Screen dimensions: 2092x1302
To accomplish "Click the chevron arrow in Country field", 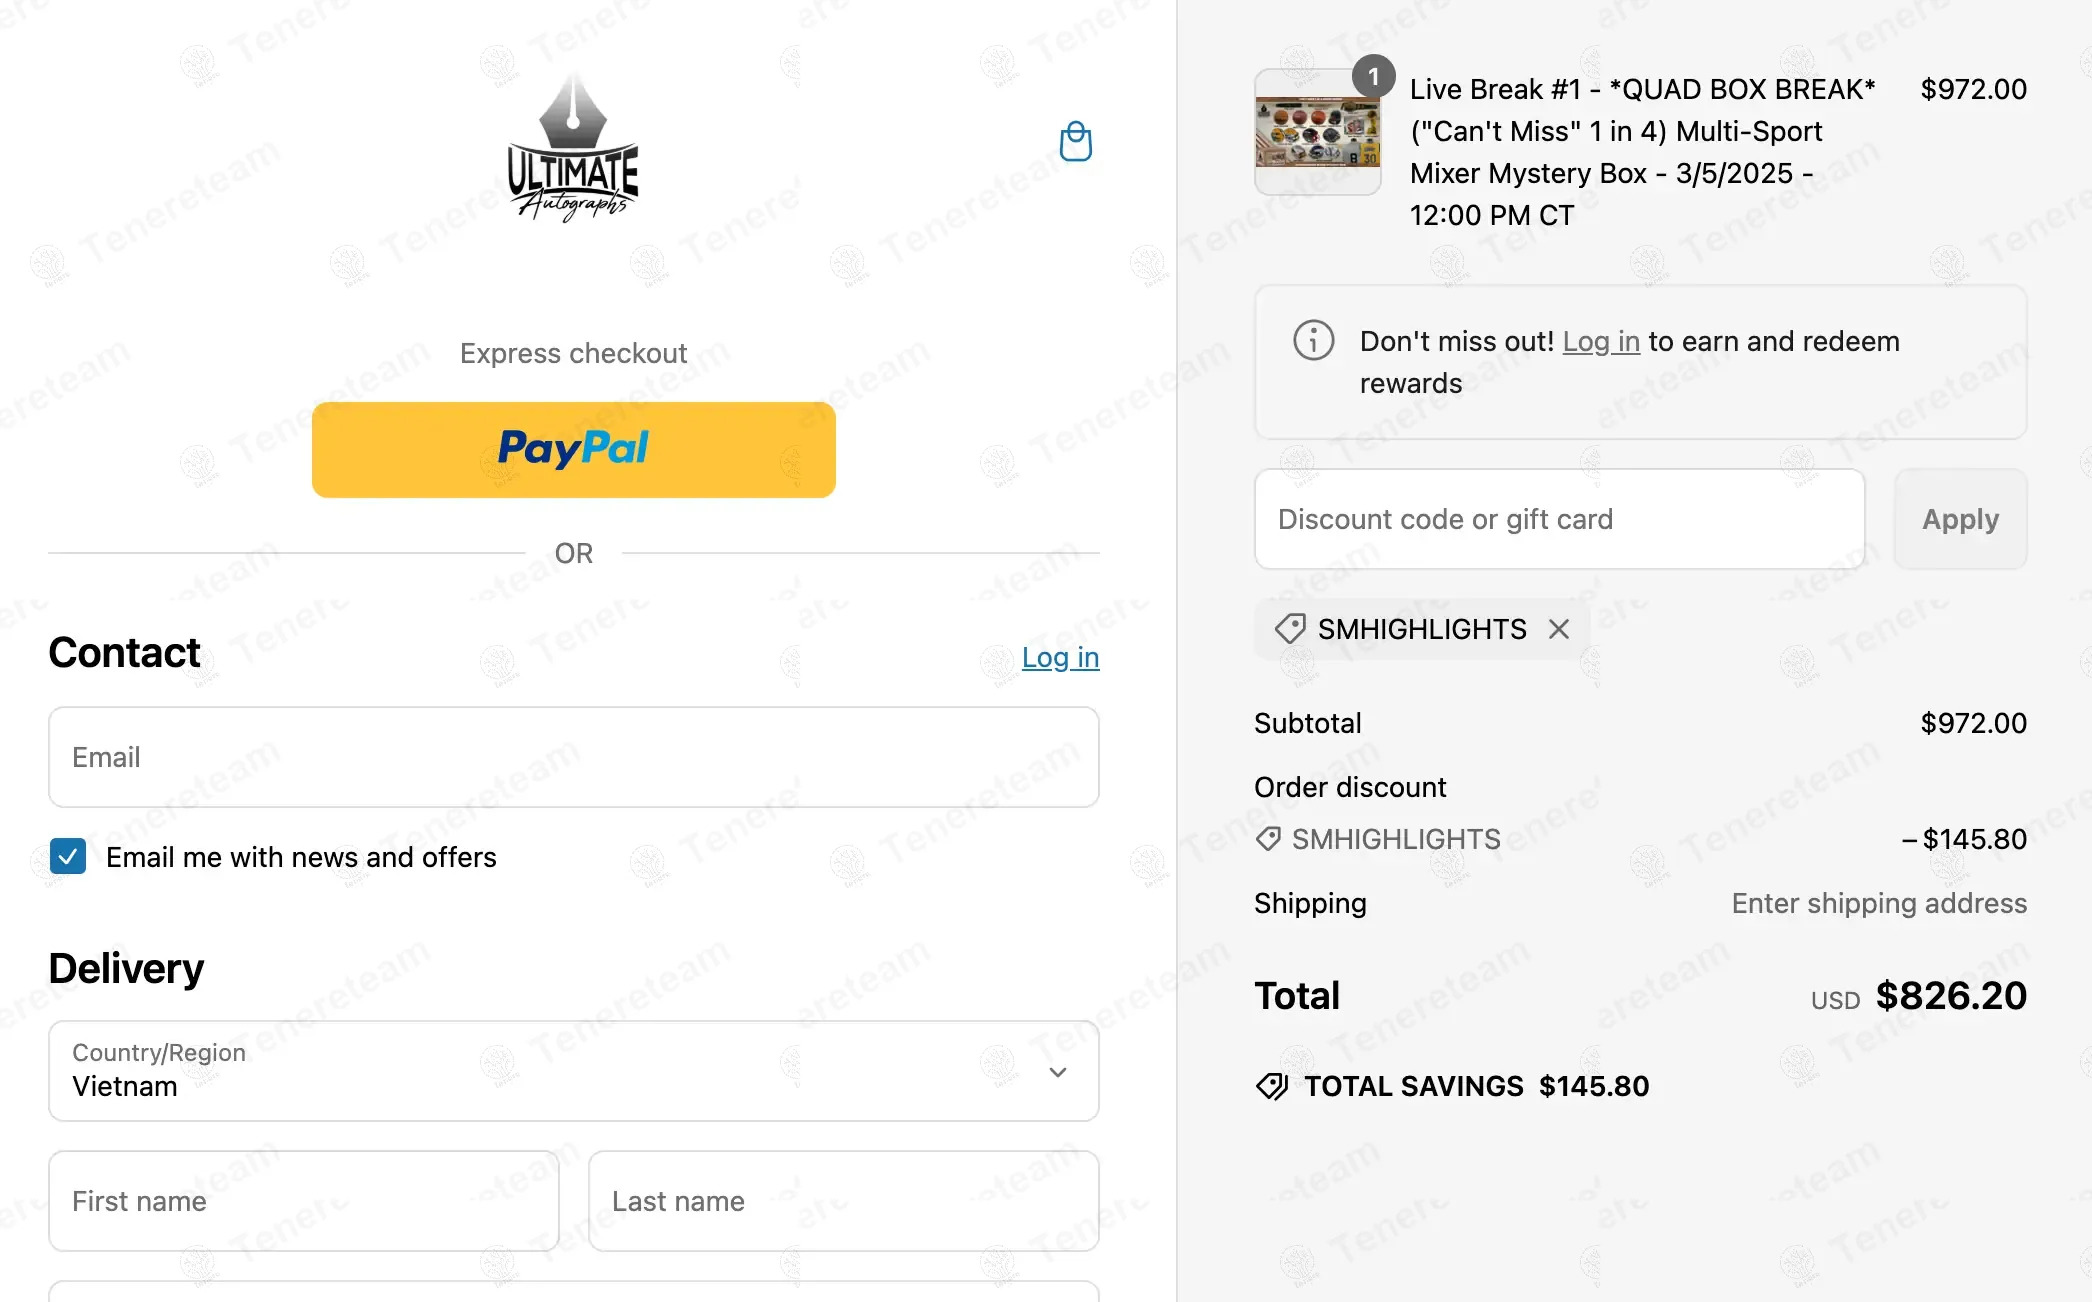I will pos(1058,1072).
